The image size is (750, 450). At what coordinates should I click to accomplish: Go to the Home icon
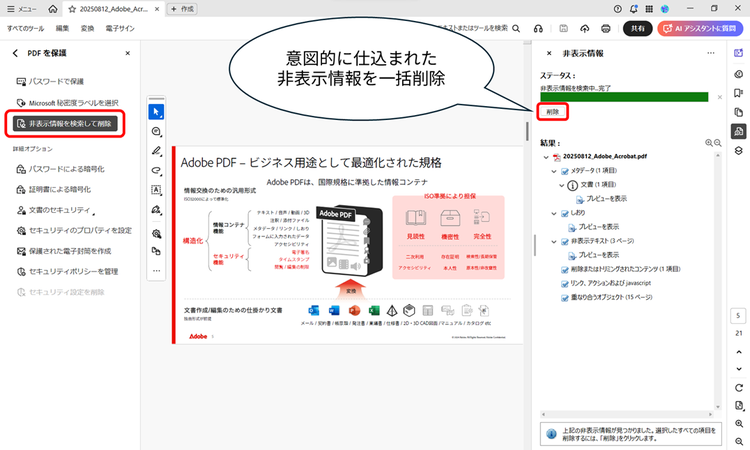[53, 9]
